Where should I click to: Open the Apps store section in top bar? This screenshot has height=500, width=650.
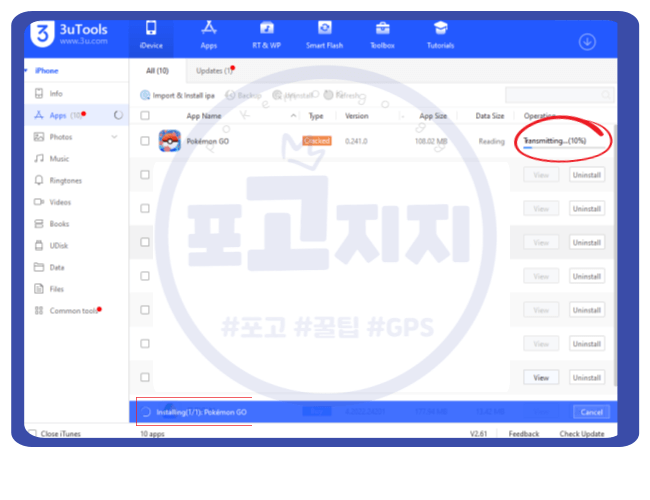tap(209, 35)
